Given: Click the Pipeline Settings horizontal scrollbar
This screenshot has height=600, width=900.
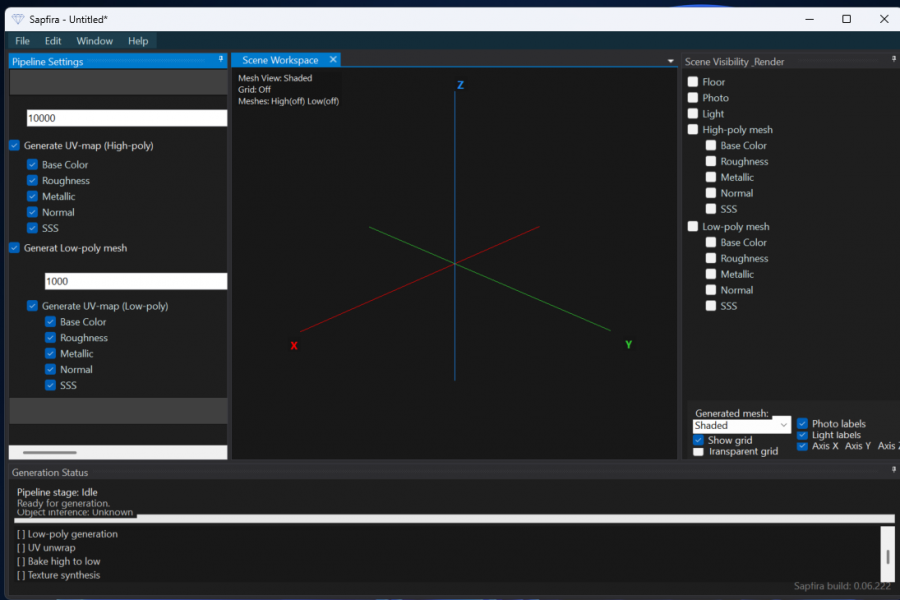Looking at the screenshot, I should 118,452.
